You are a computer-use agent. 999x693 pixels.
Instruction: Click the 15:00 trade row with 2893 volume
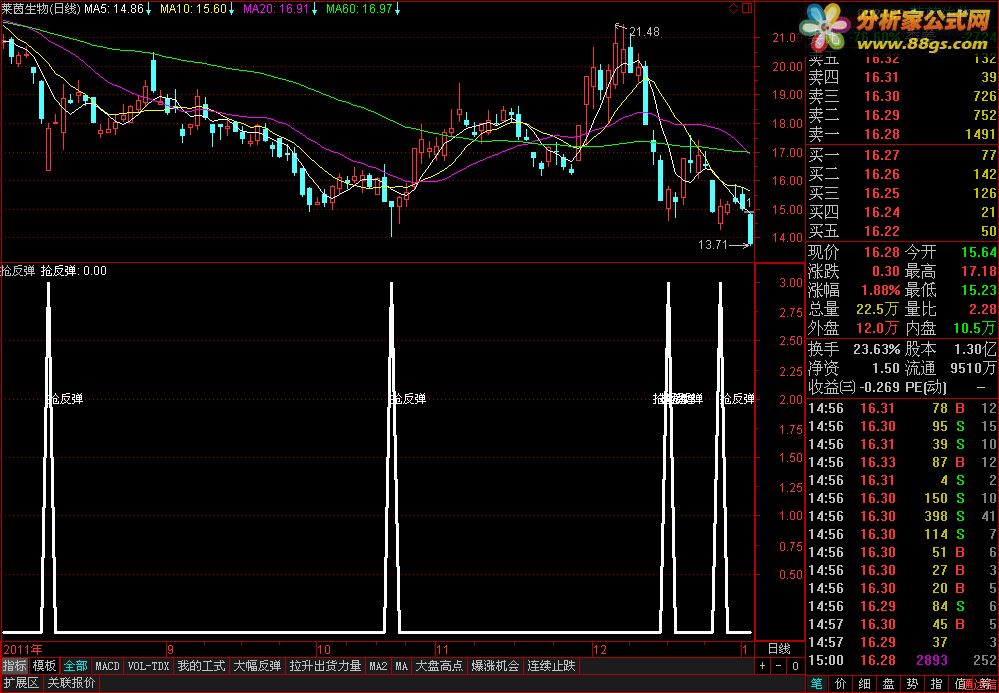902,661
